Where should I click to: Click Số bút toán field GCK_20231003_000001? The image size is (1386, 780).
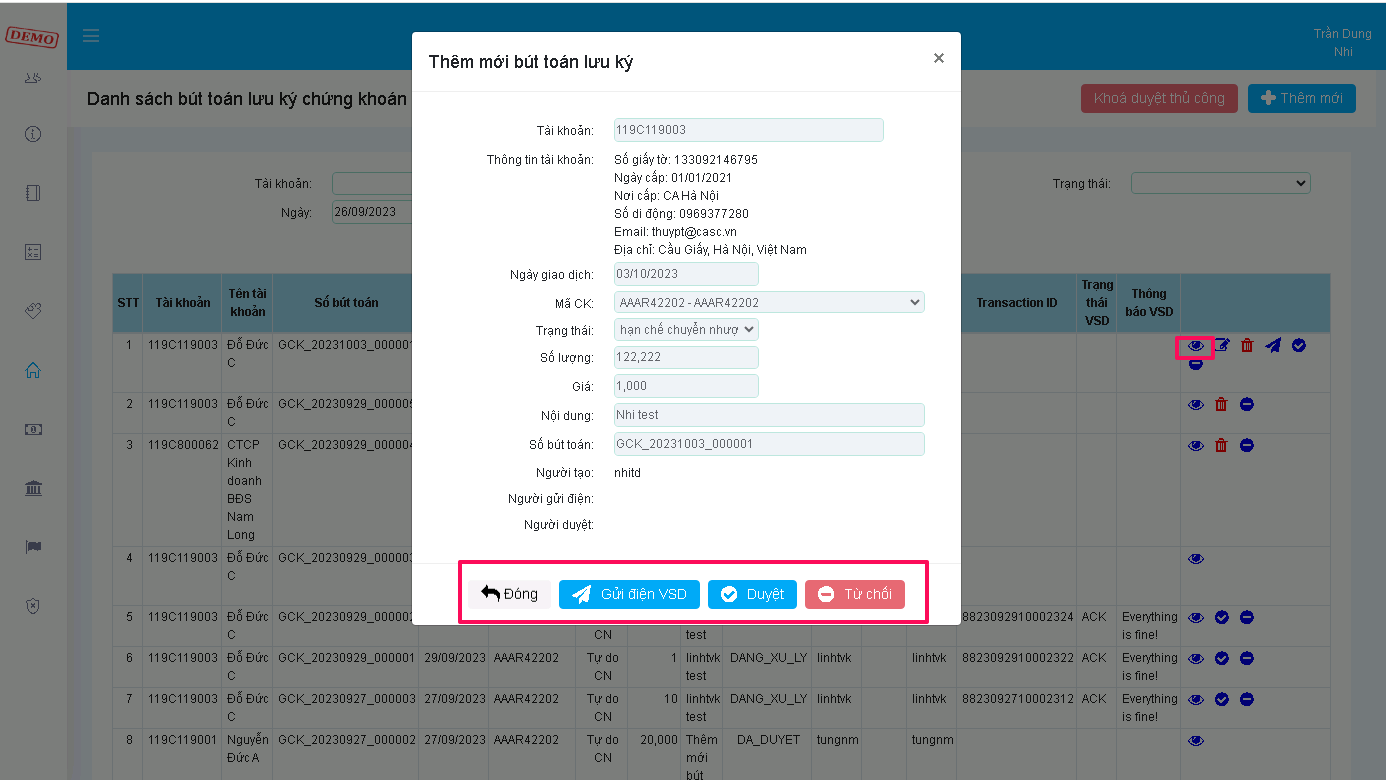pos(769,444)
